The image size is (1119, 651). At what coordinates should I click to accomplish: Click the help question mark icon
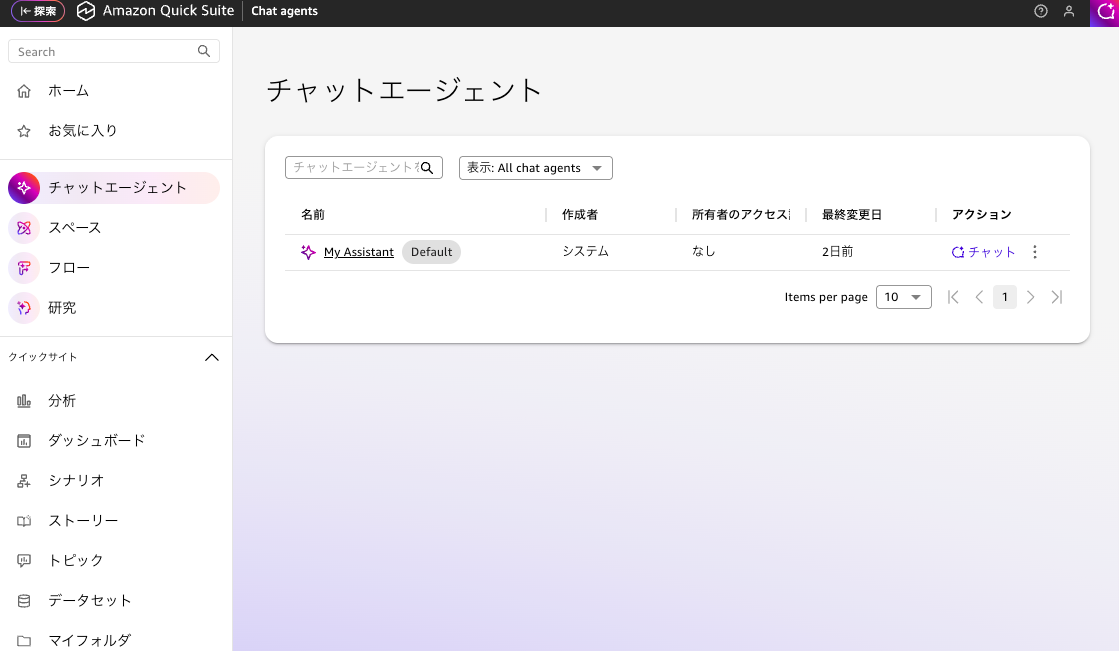coord(1041,12)
